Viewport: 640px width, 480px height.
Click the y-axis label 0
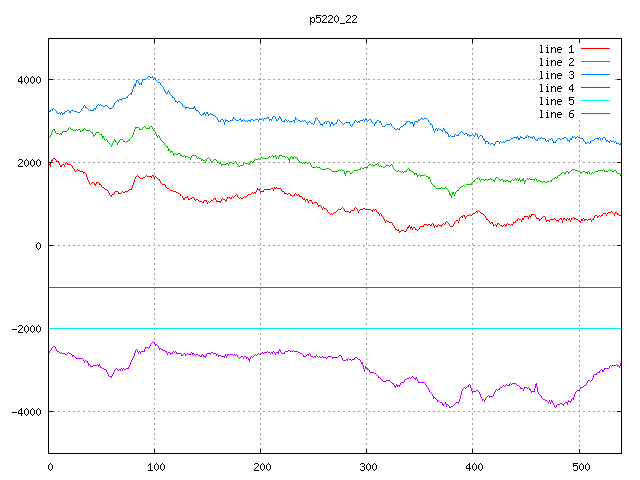[x=38, y=246]
